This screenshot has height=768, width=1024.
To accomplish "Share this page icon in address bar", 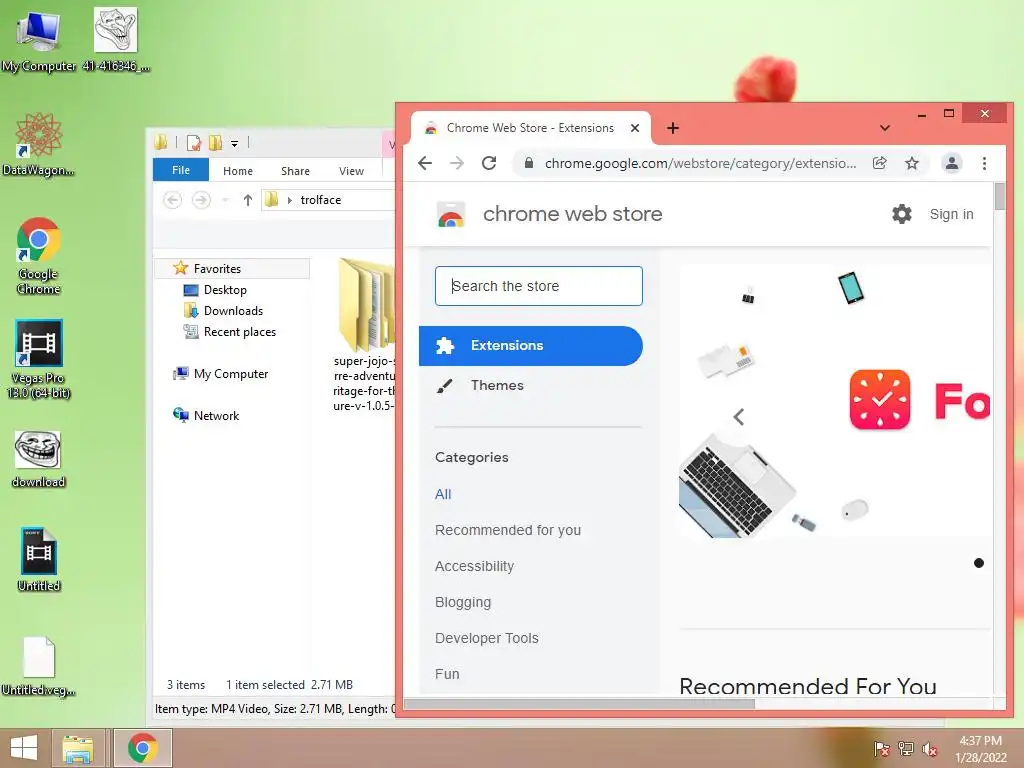I will 880,163.
